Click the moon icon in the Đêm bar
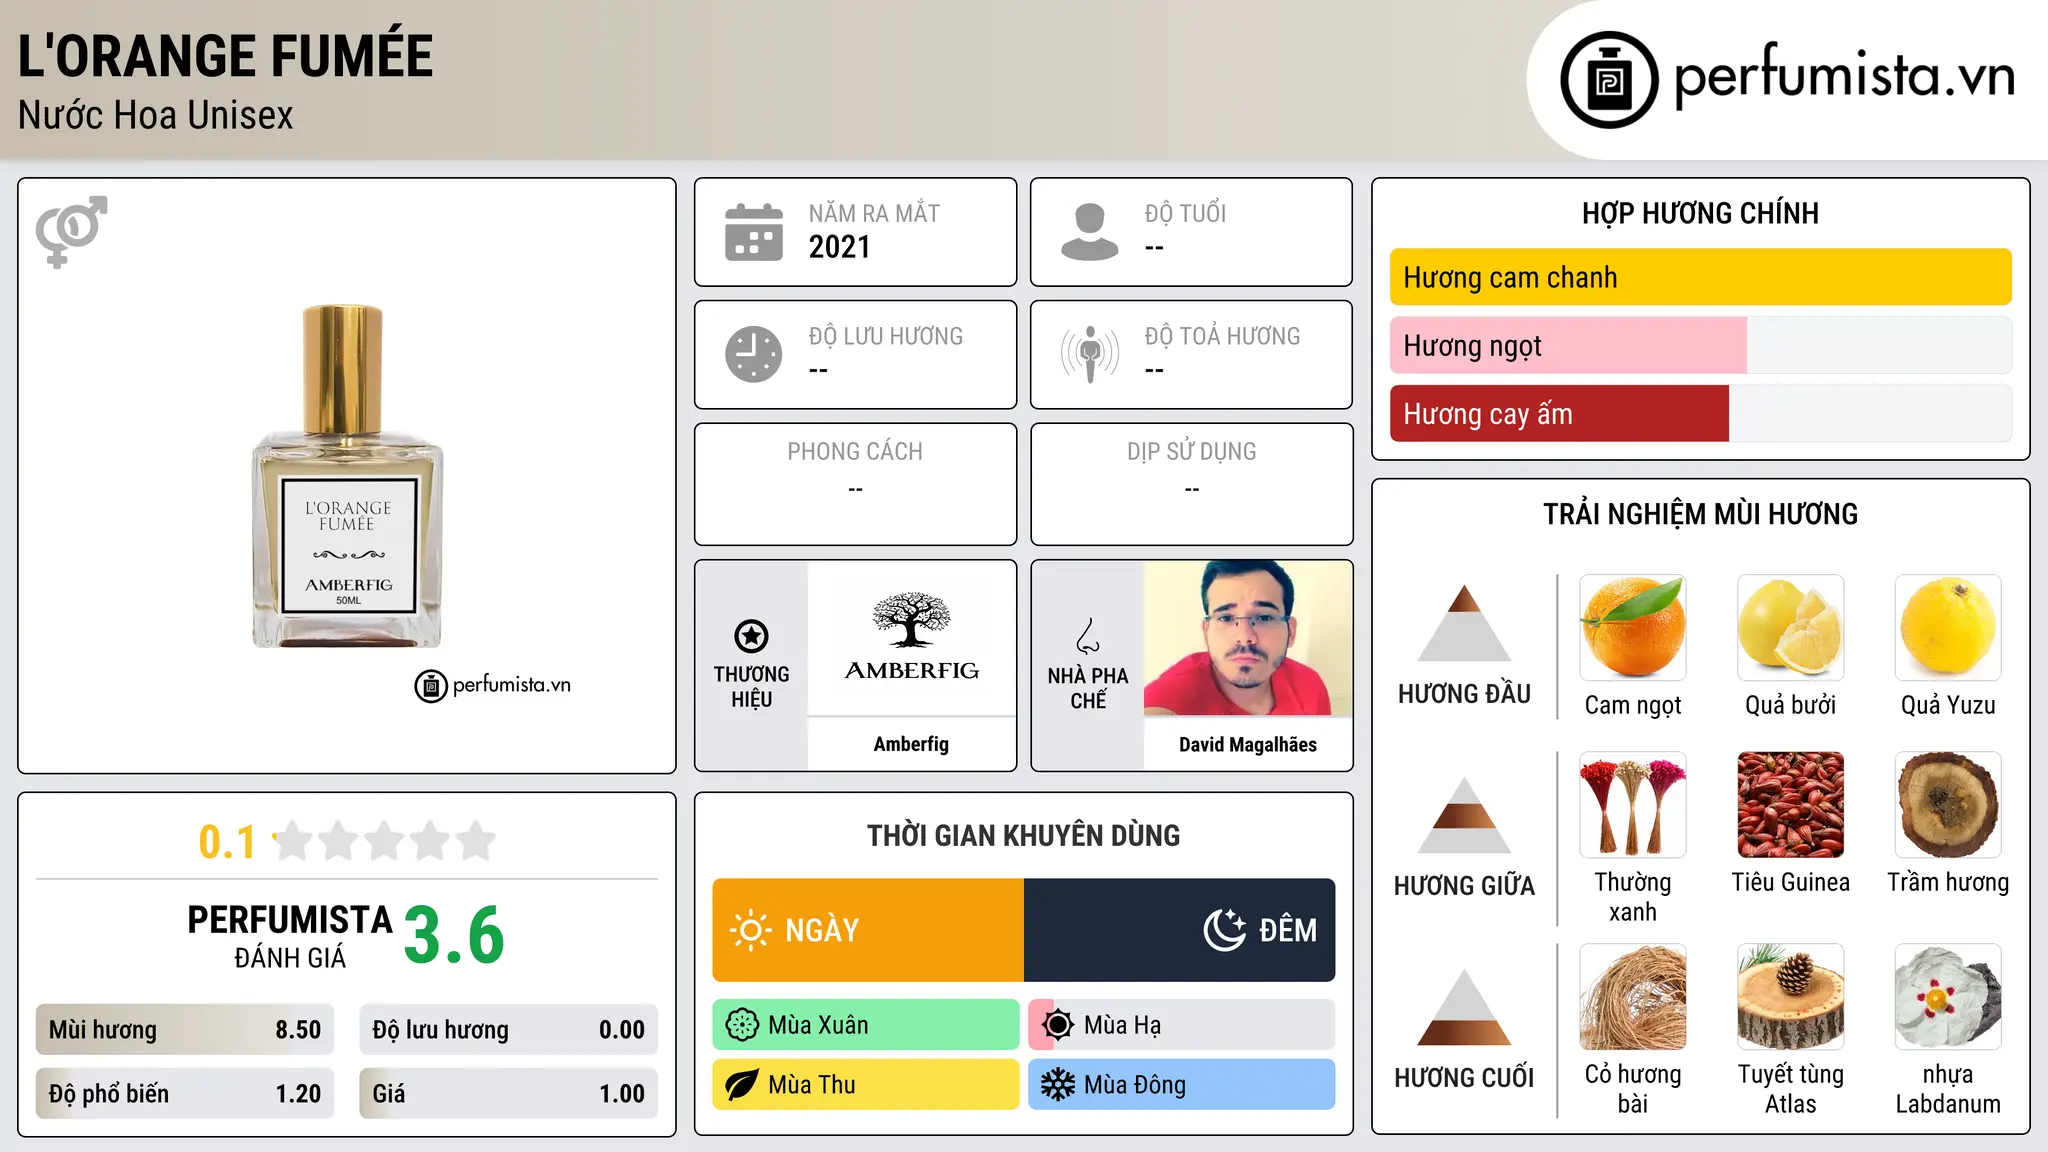The width and height of the screenshot is (2048, 1152). tap(1224, 930)
